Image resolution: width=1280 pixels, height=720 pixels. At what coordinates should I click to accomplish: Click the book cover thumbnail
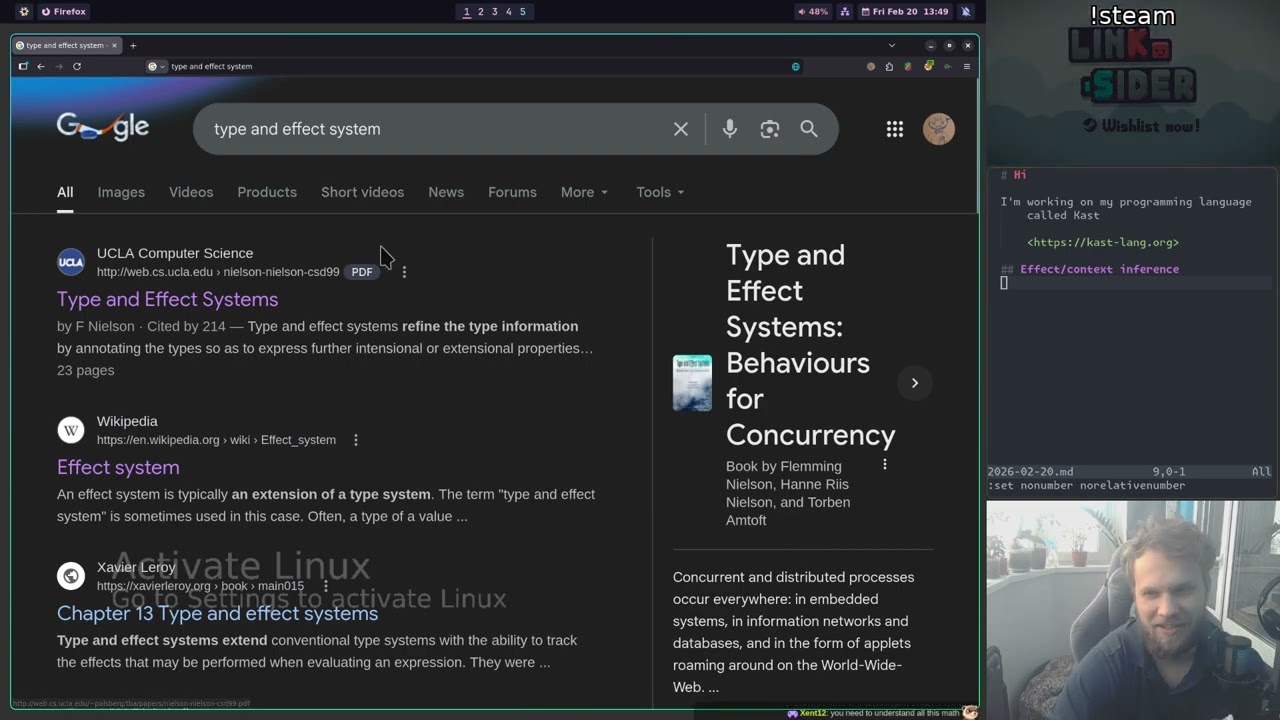pyautogui.click(x=692, y=383)
